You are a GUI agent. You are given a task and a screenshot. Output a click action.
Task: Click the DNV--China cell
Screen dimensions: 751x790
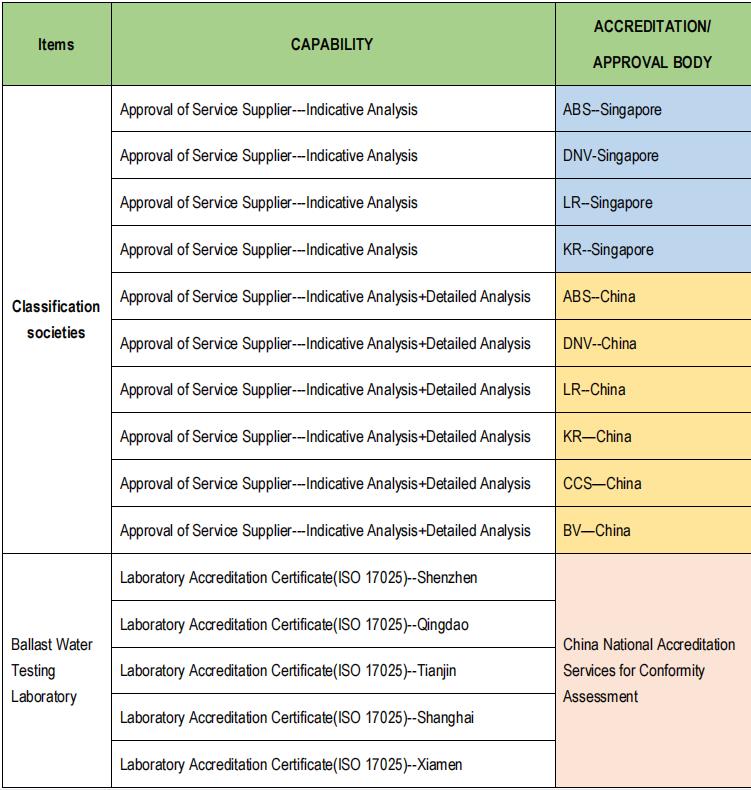point(653,343)
